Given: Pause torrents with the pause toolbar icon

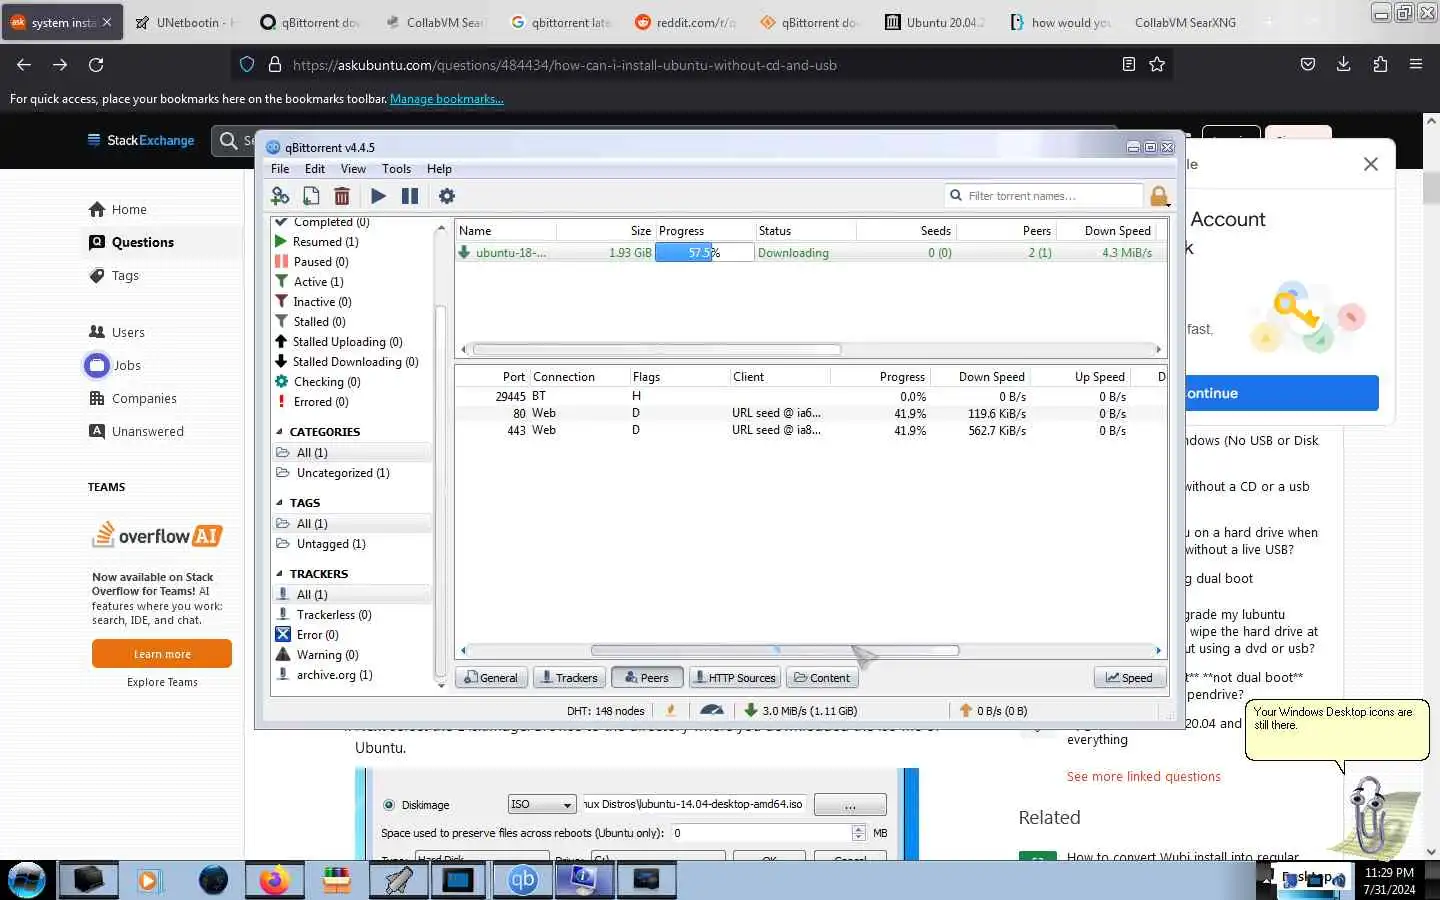Looking at the screenshot, I should click(x=410, y=196).
